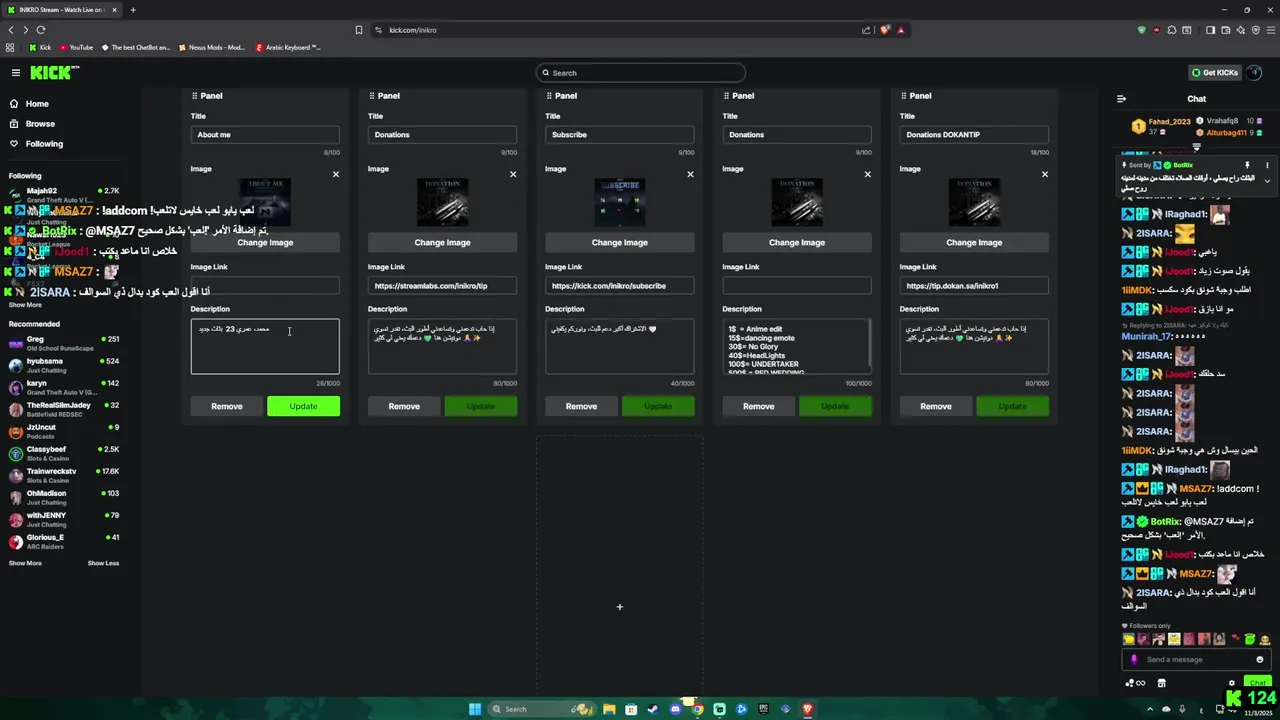Expand the pinned message chevron
Viewport: 1280px width, 720px height.
click(1267, 181)
